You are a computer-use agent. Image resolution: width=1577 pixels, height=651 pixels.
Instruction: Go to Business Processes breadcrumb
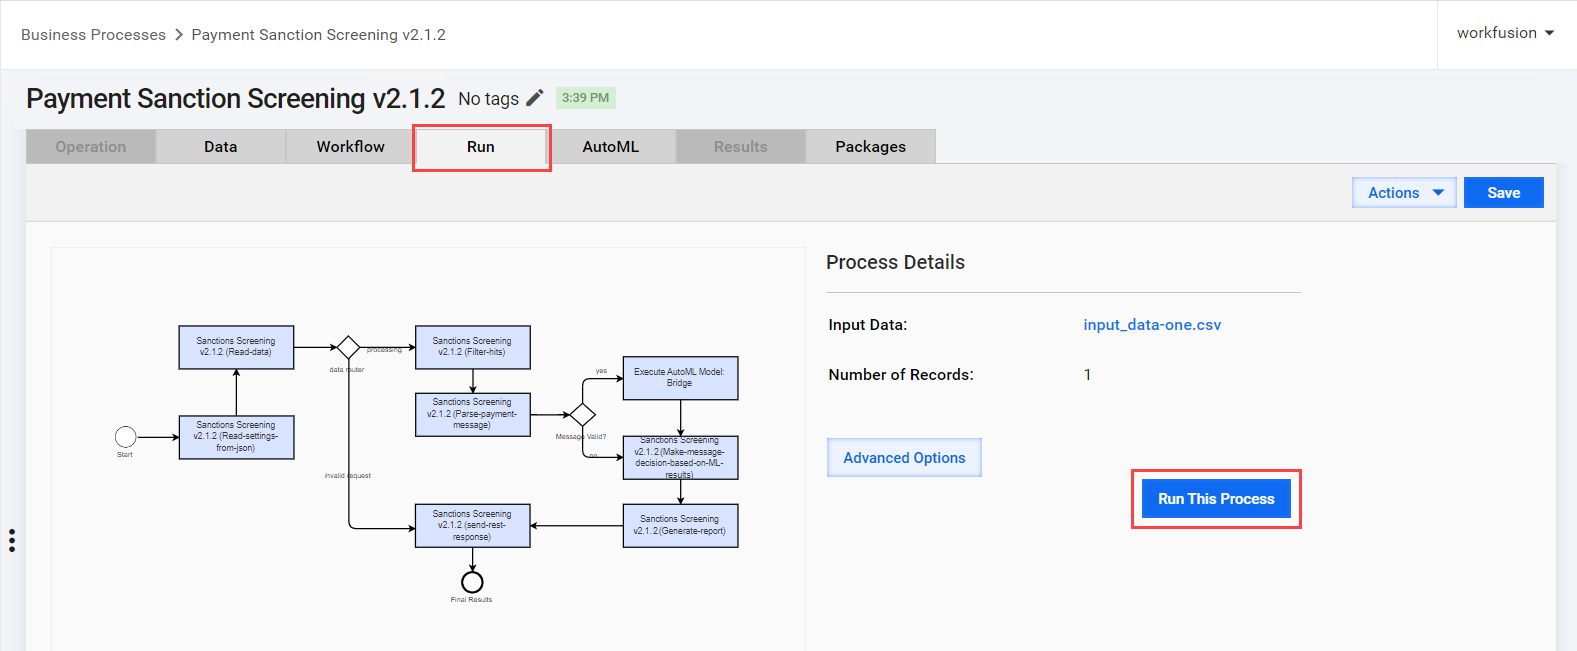[93, 34]
